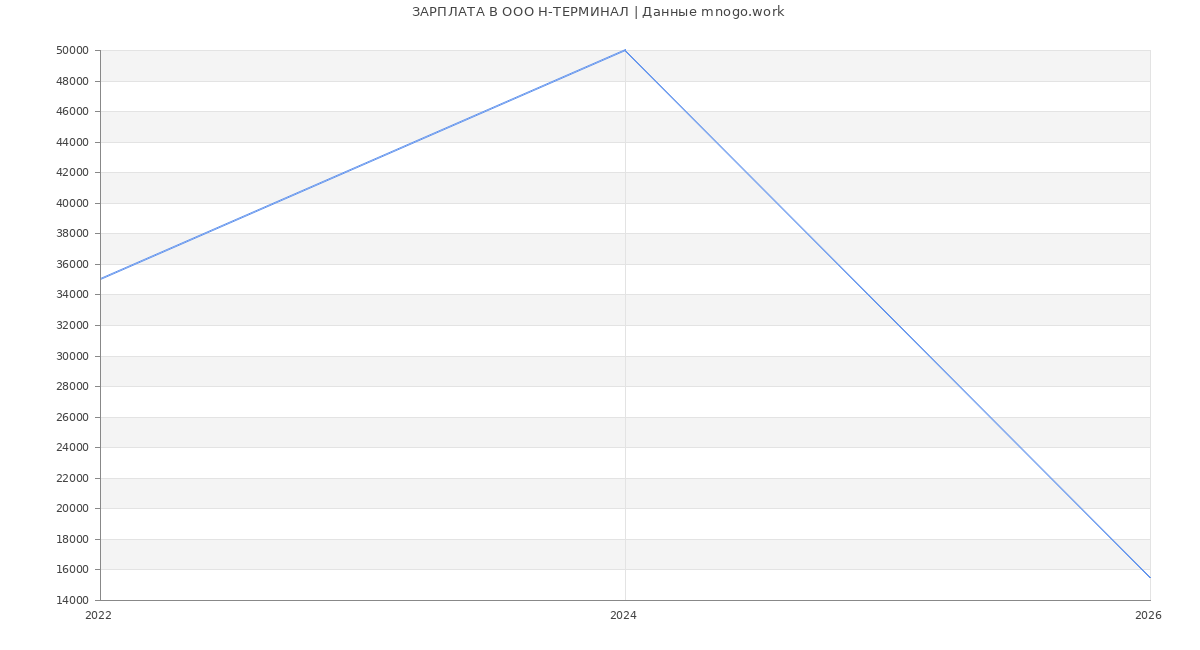Click the 36000 y-axis label
The image size is (1200, 650).
coord(73,264)
